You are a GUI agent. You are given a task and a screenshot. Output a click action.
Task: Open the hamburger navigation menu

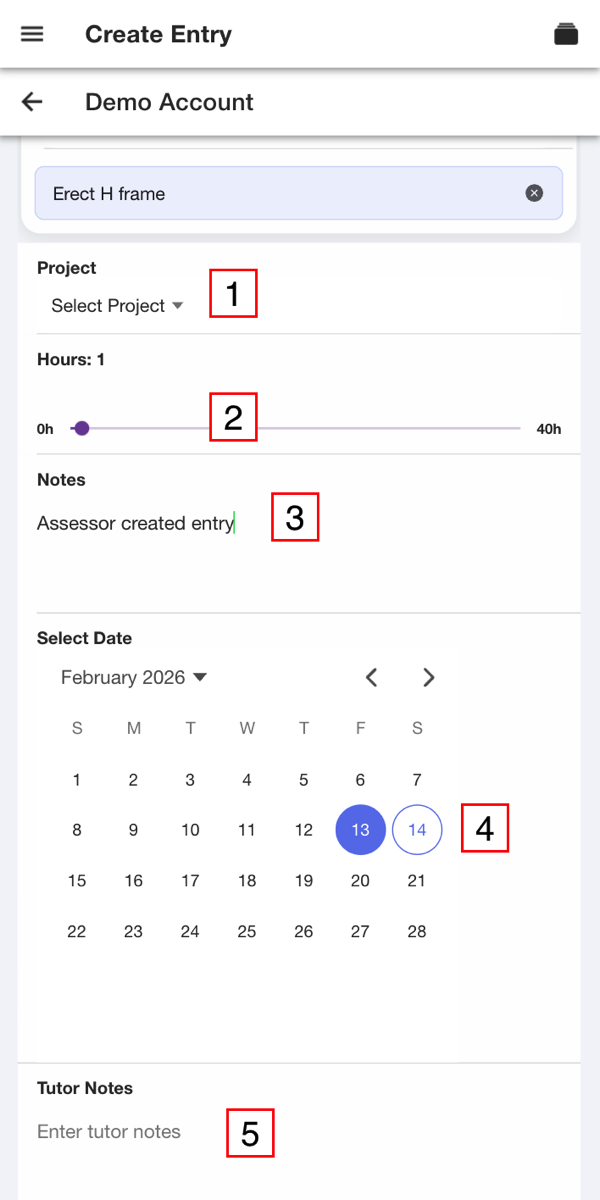click(x=32, y=34)
